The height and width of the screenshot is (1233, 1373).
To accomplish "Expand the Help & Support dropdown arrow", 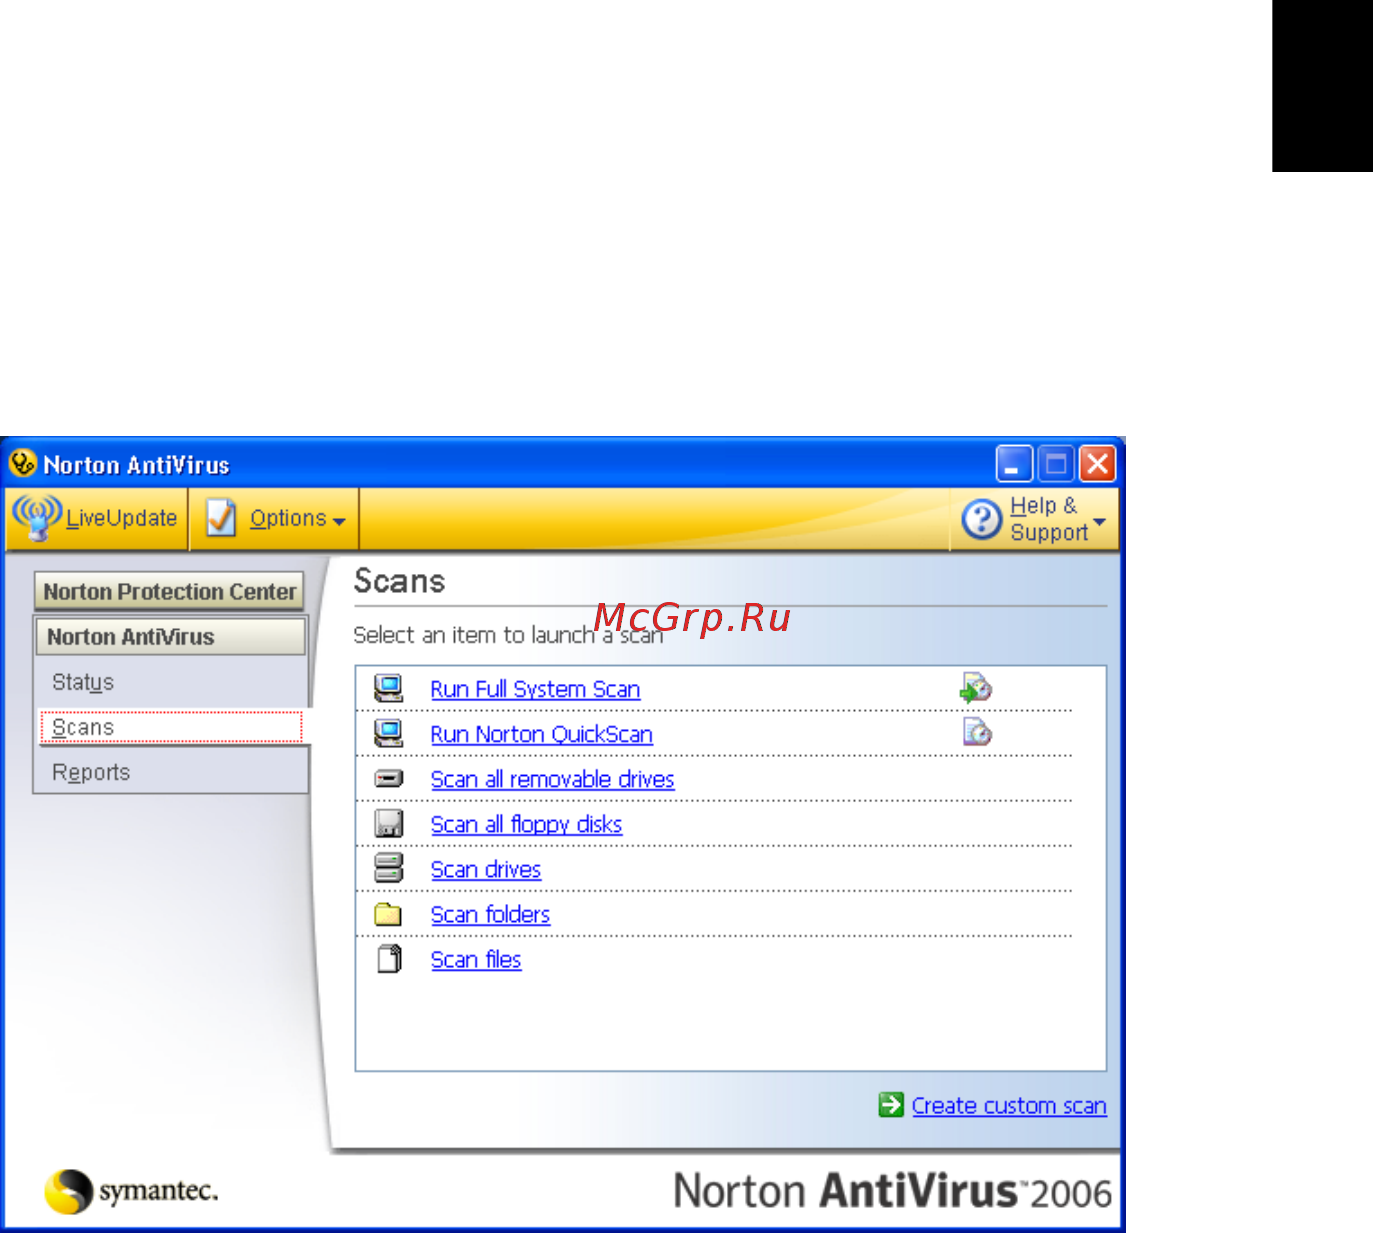I will tap(1099, 521).
